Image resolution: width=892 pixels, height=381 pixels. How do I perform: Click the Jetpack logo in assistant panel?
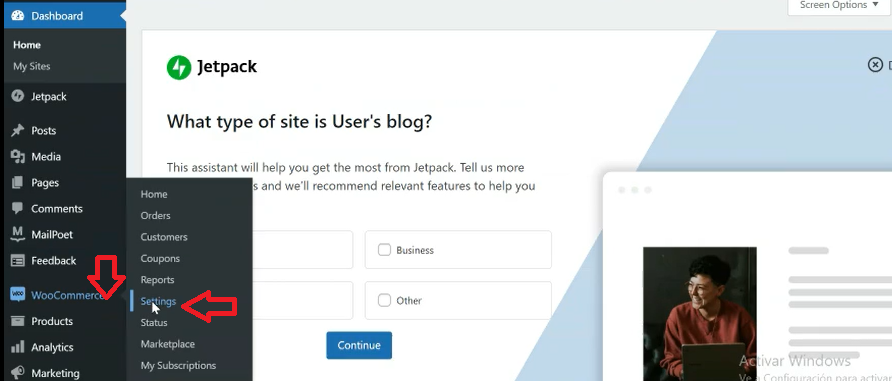point(212,67)
